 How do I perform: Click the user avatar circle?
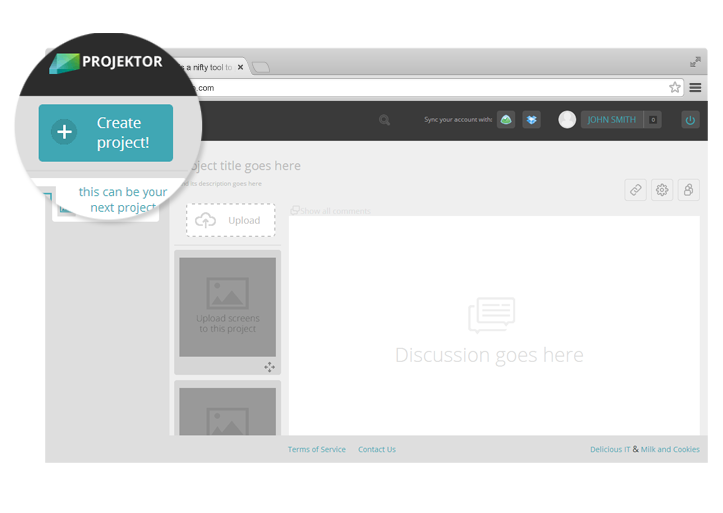[567, 120]
